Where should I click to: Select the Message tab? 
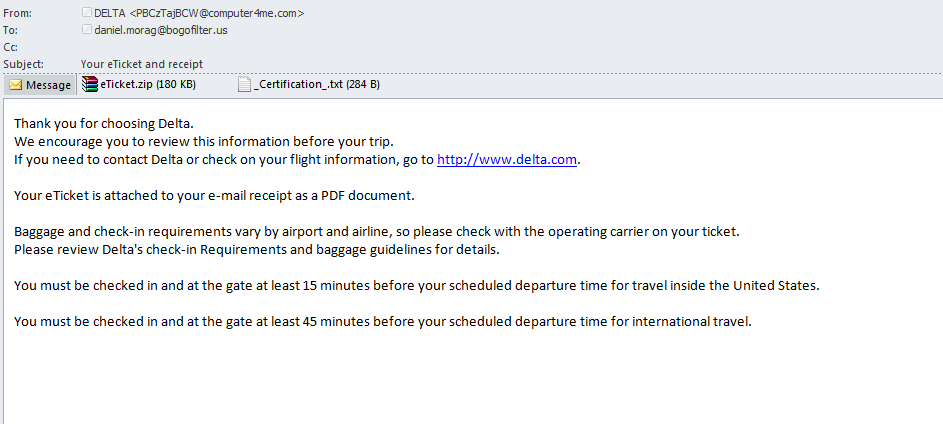coord(40,85)
